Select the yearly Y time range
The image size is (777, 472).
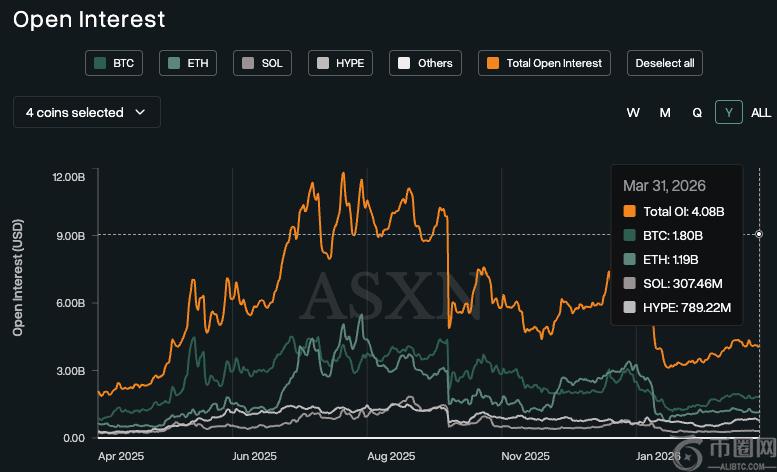coord(729,113)
